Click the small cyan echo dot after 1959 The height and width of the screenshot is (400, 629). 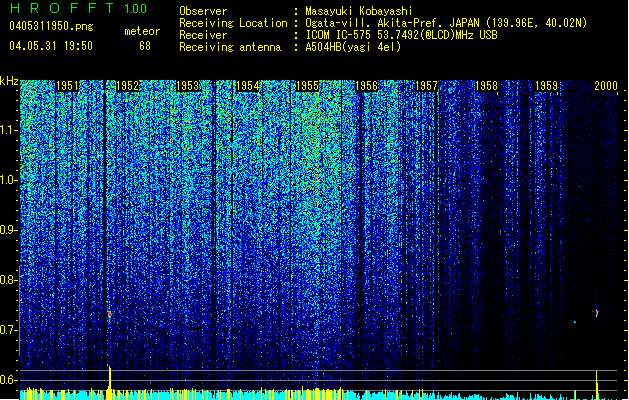tap(575, 322)
